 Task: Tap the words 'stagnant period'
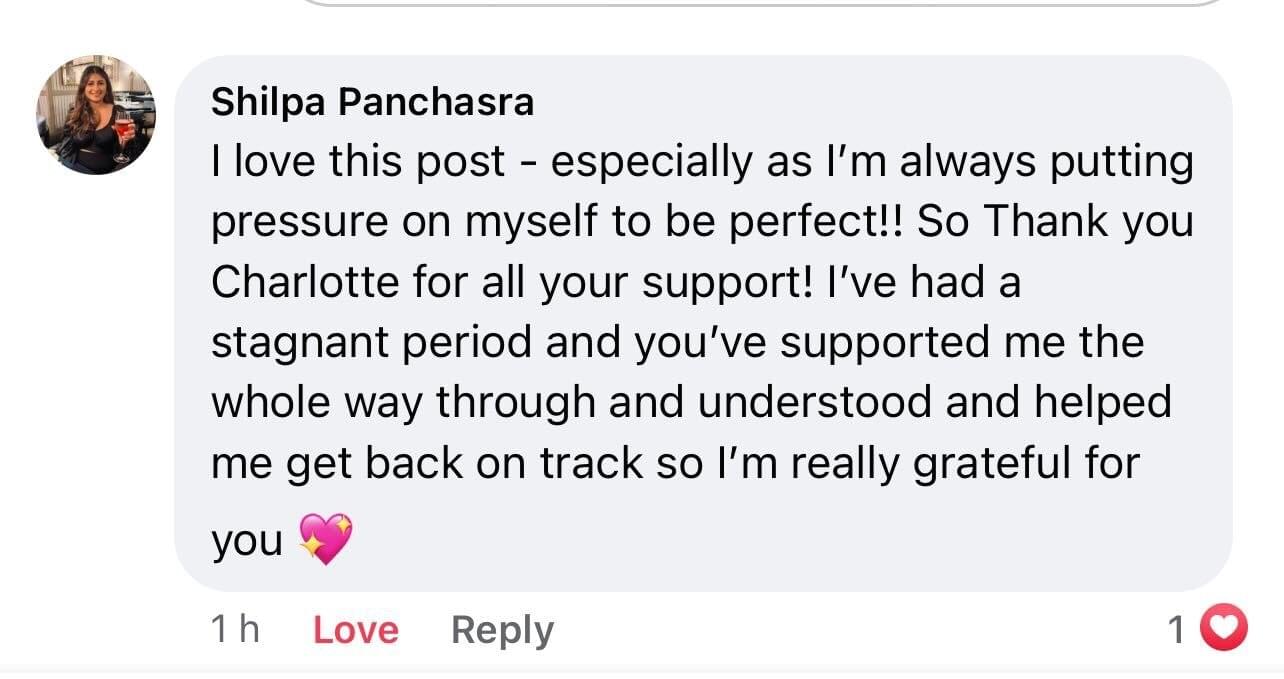(371, 342)
